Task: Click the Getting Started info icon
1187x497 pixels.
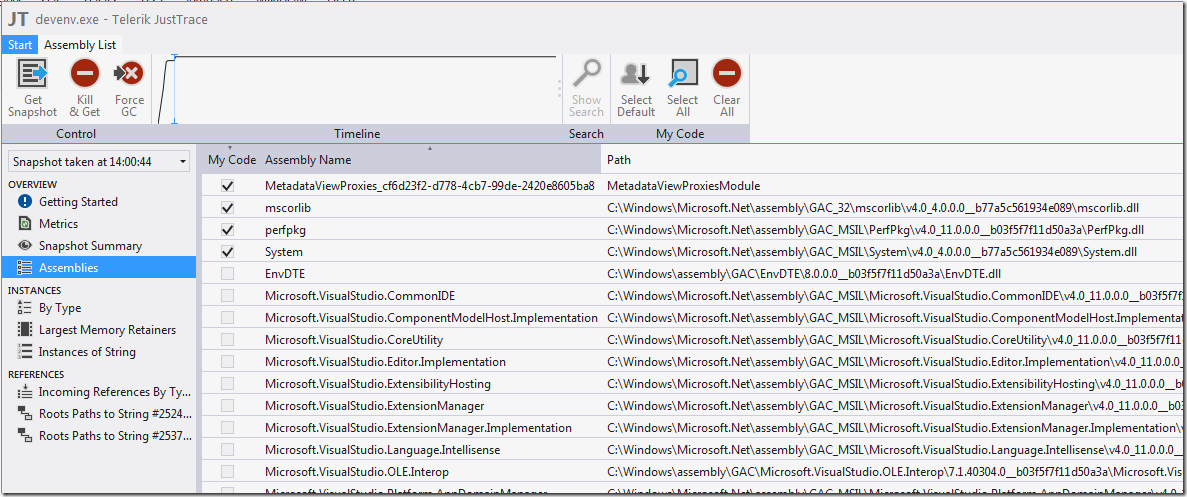Action: (x=25, y=202)
